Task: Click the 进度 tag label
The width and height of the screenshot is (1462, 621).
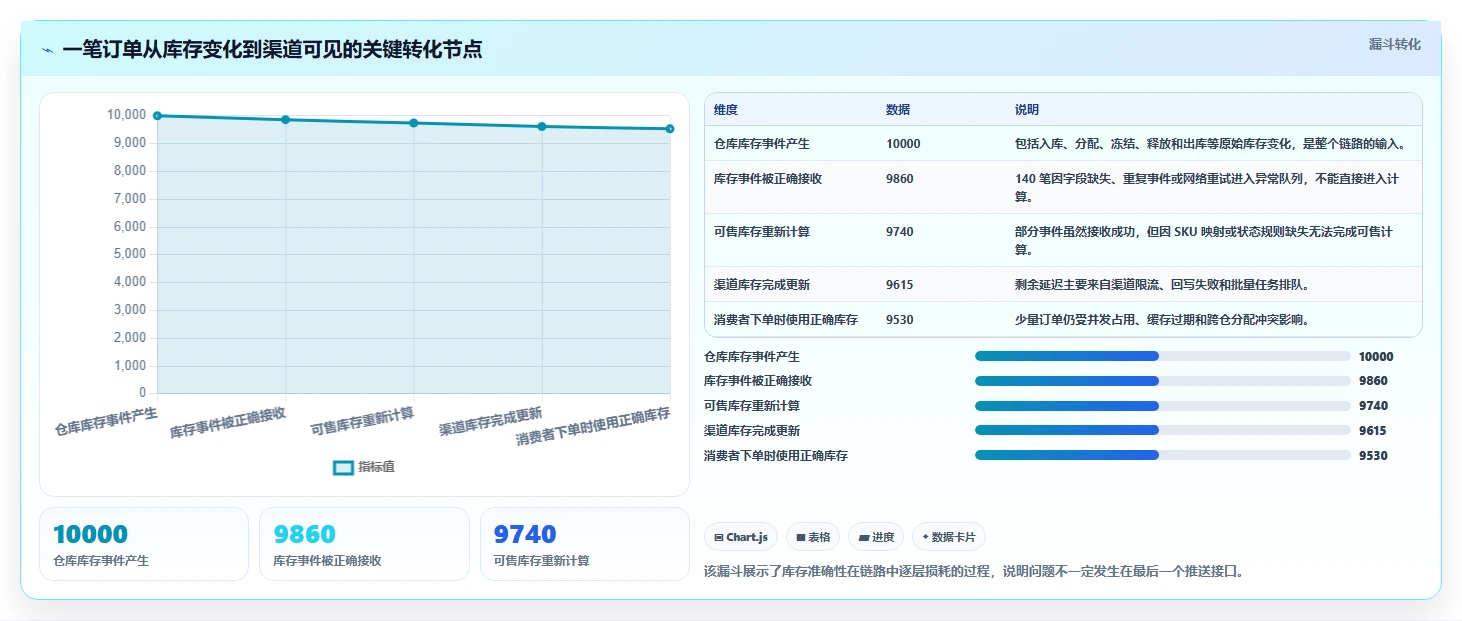Action: tap(883, 537)
